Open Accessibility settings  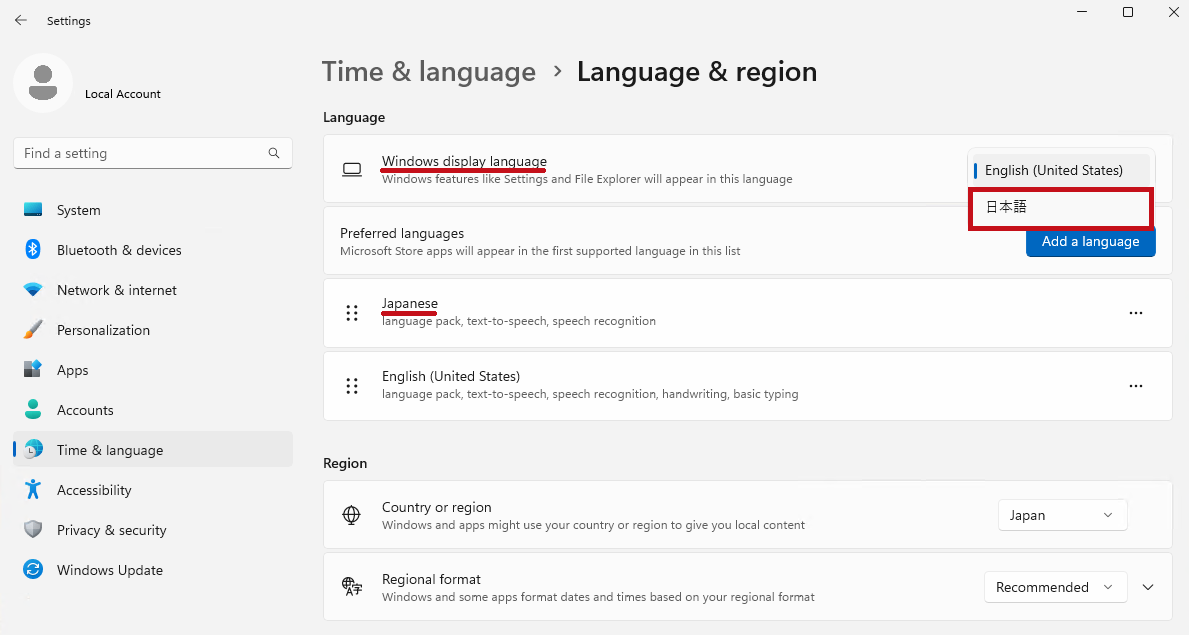pyautogui.click(x=153, y=489)
